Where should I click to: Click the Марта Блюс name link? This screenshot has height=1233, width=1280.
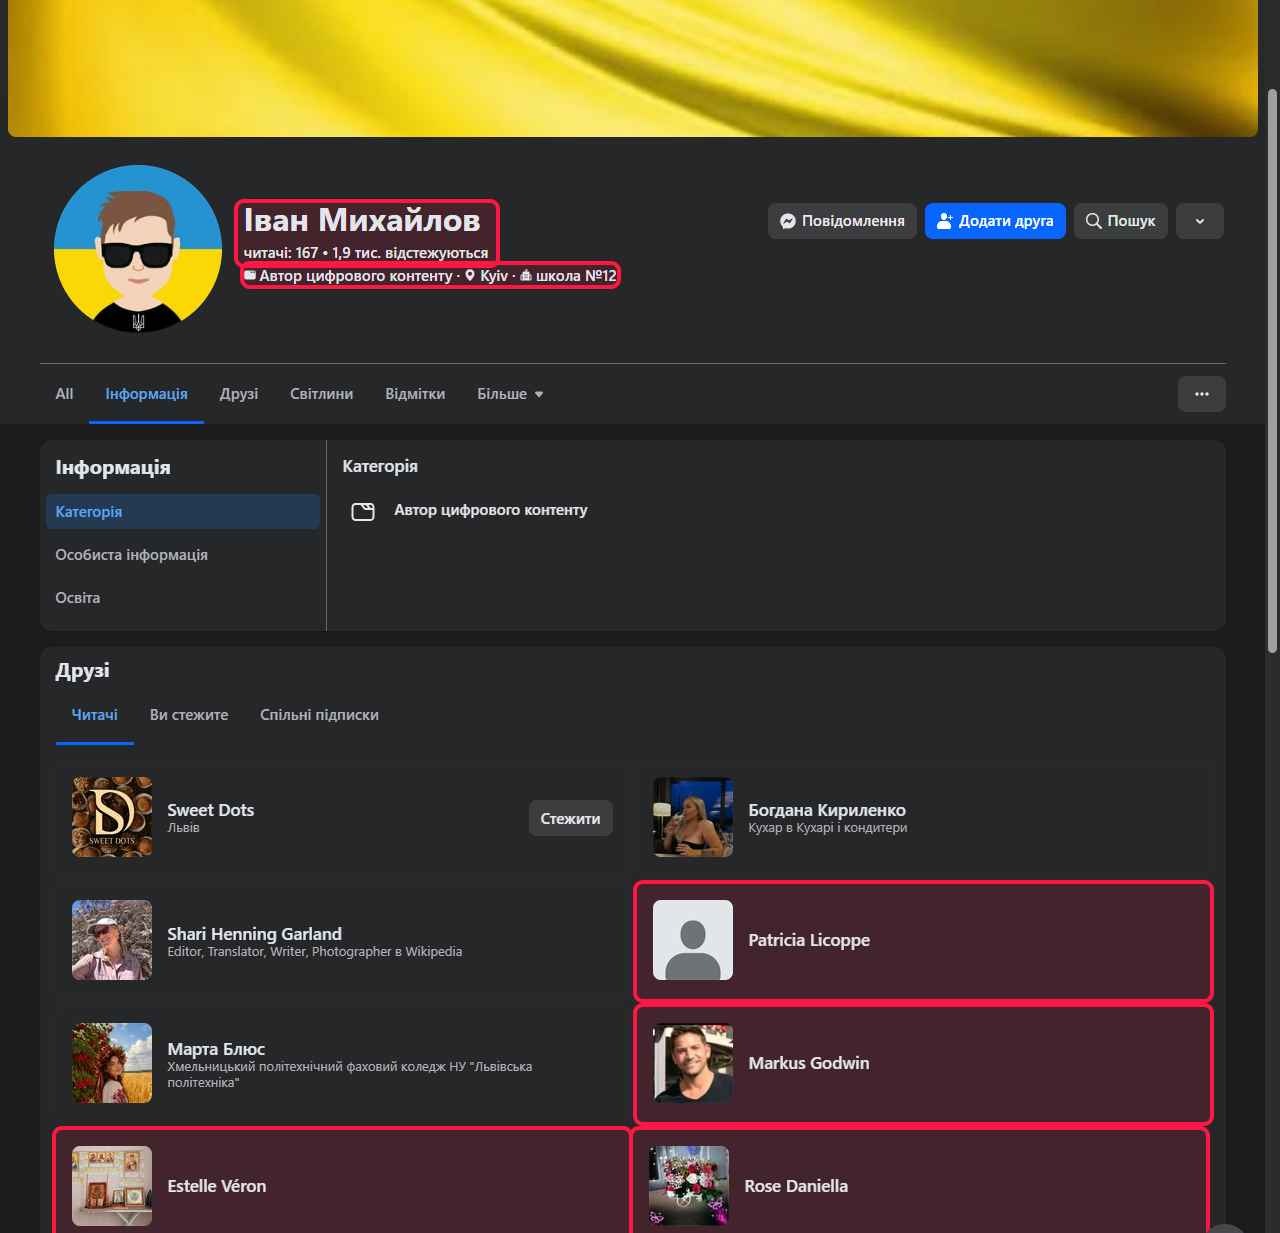(216, 1049)
